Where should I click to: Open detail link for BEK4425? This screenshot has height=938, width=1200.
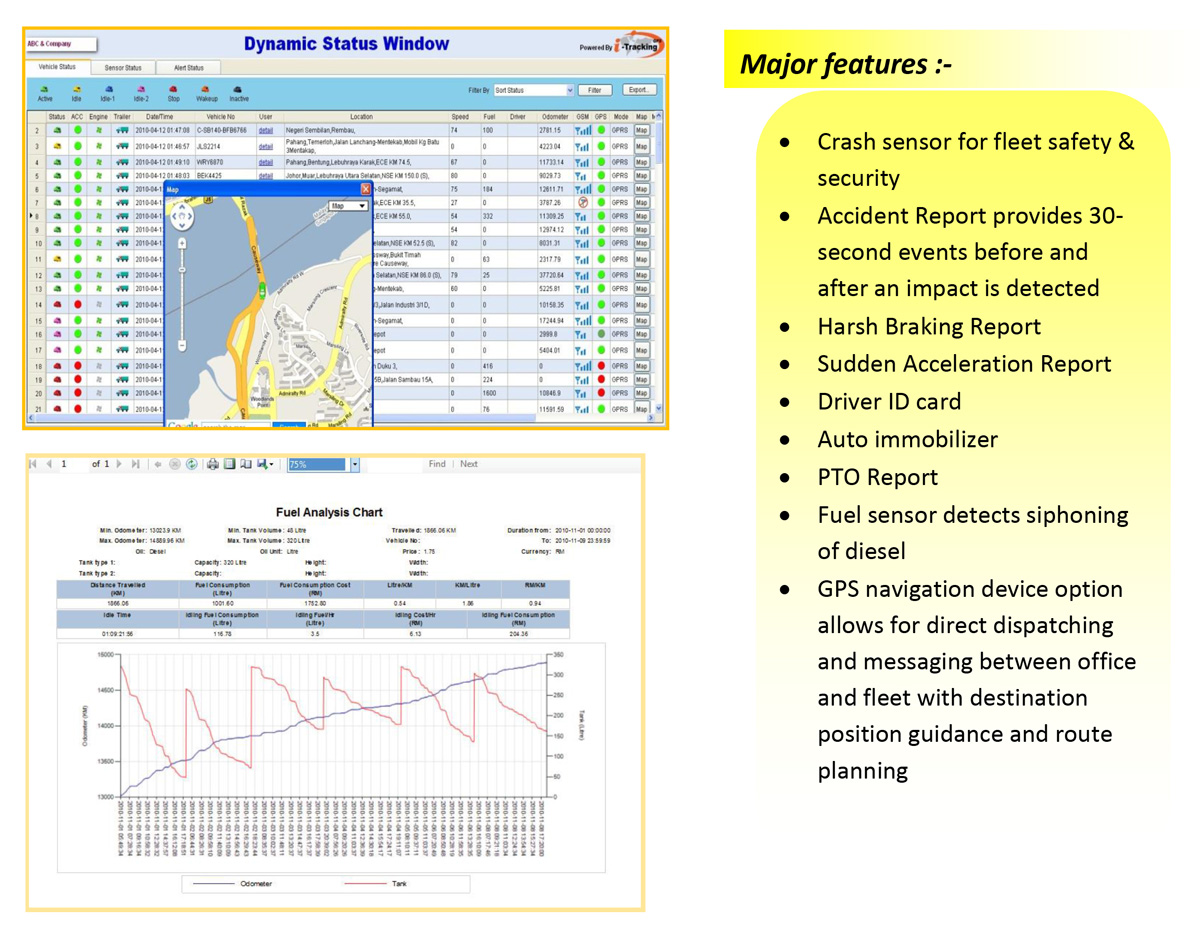pyautogui.click(x=265, y=175)
